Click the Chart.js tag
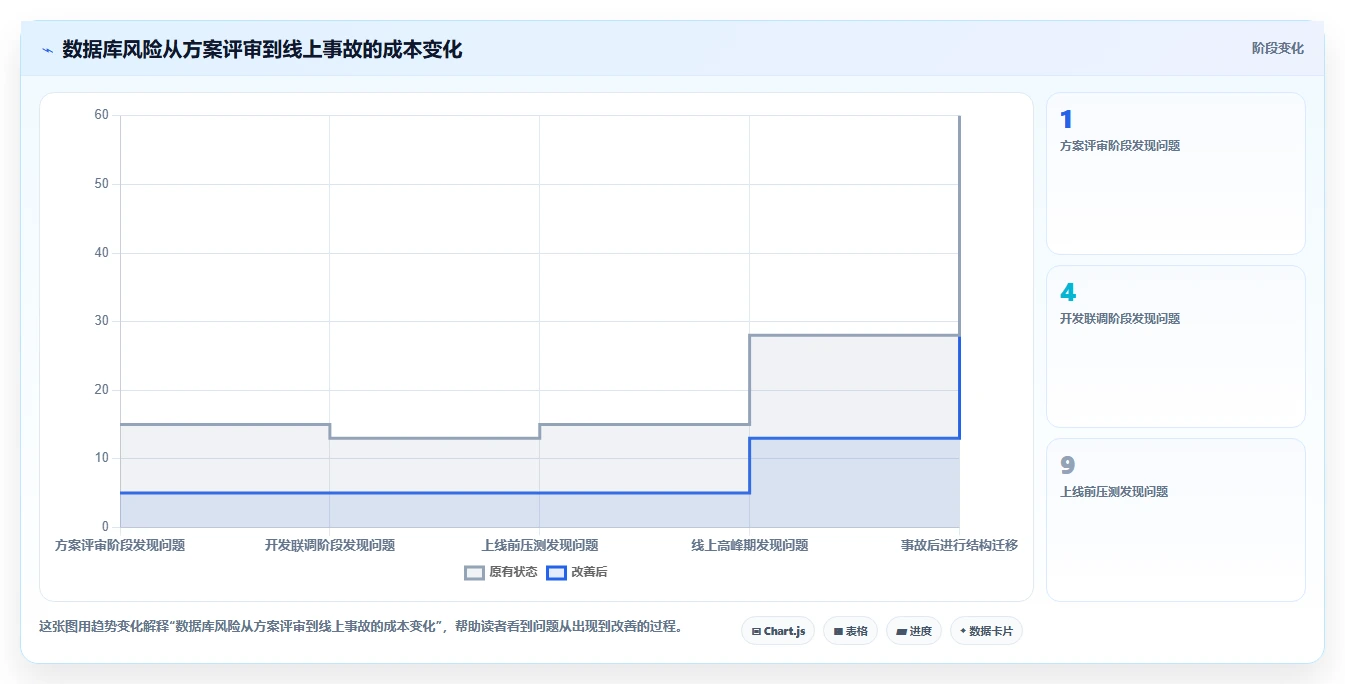This screenshot has width=1345, height=684. 778,631
